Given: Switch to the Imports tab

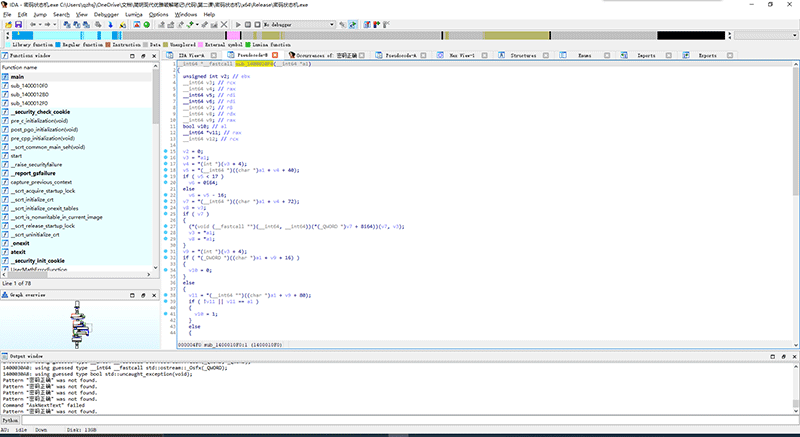Looking at the screenshot, I should point(646,56).
